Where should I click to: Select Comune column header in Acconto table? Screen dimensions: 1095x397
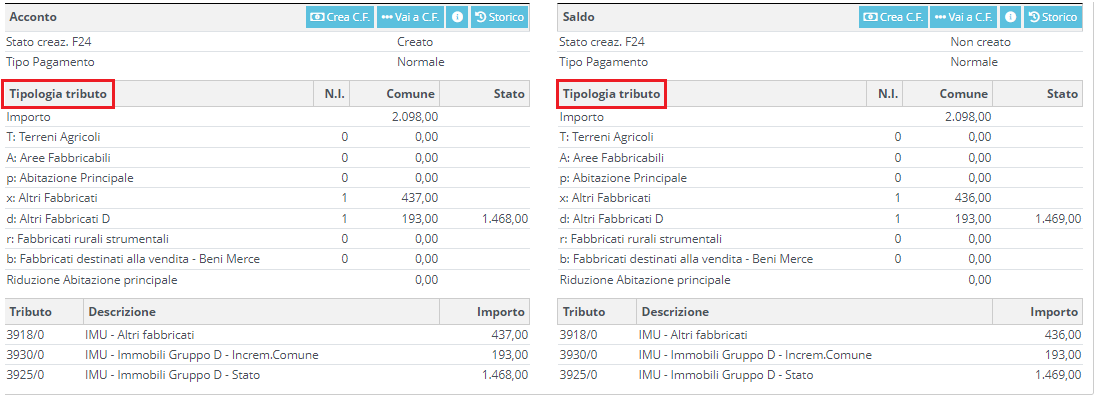[412, 94]
